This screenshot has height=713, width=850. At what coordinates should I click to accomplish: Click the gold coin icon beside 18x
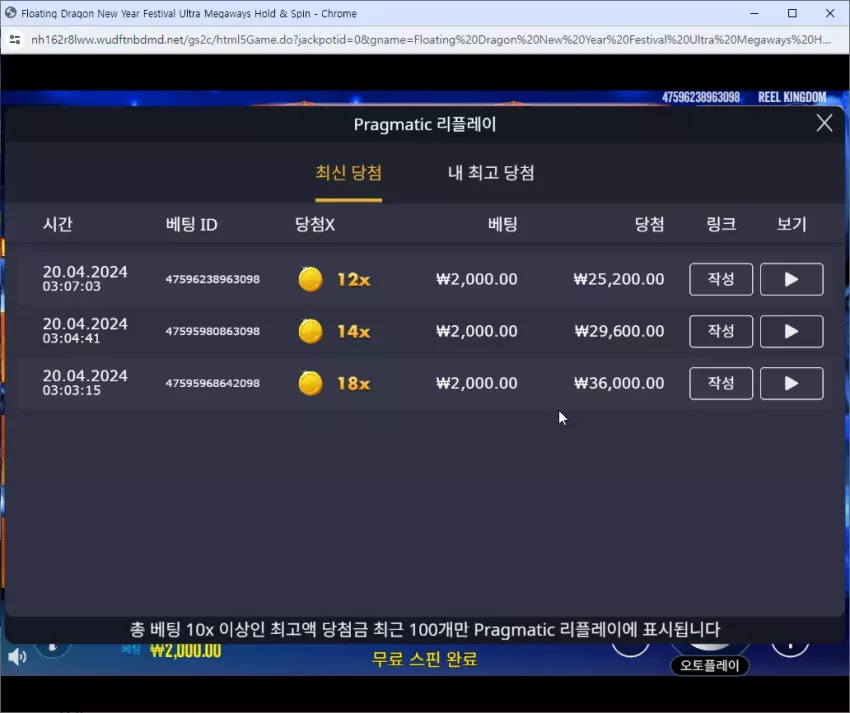point(311,383)
